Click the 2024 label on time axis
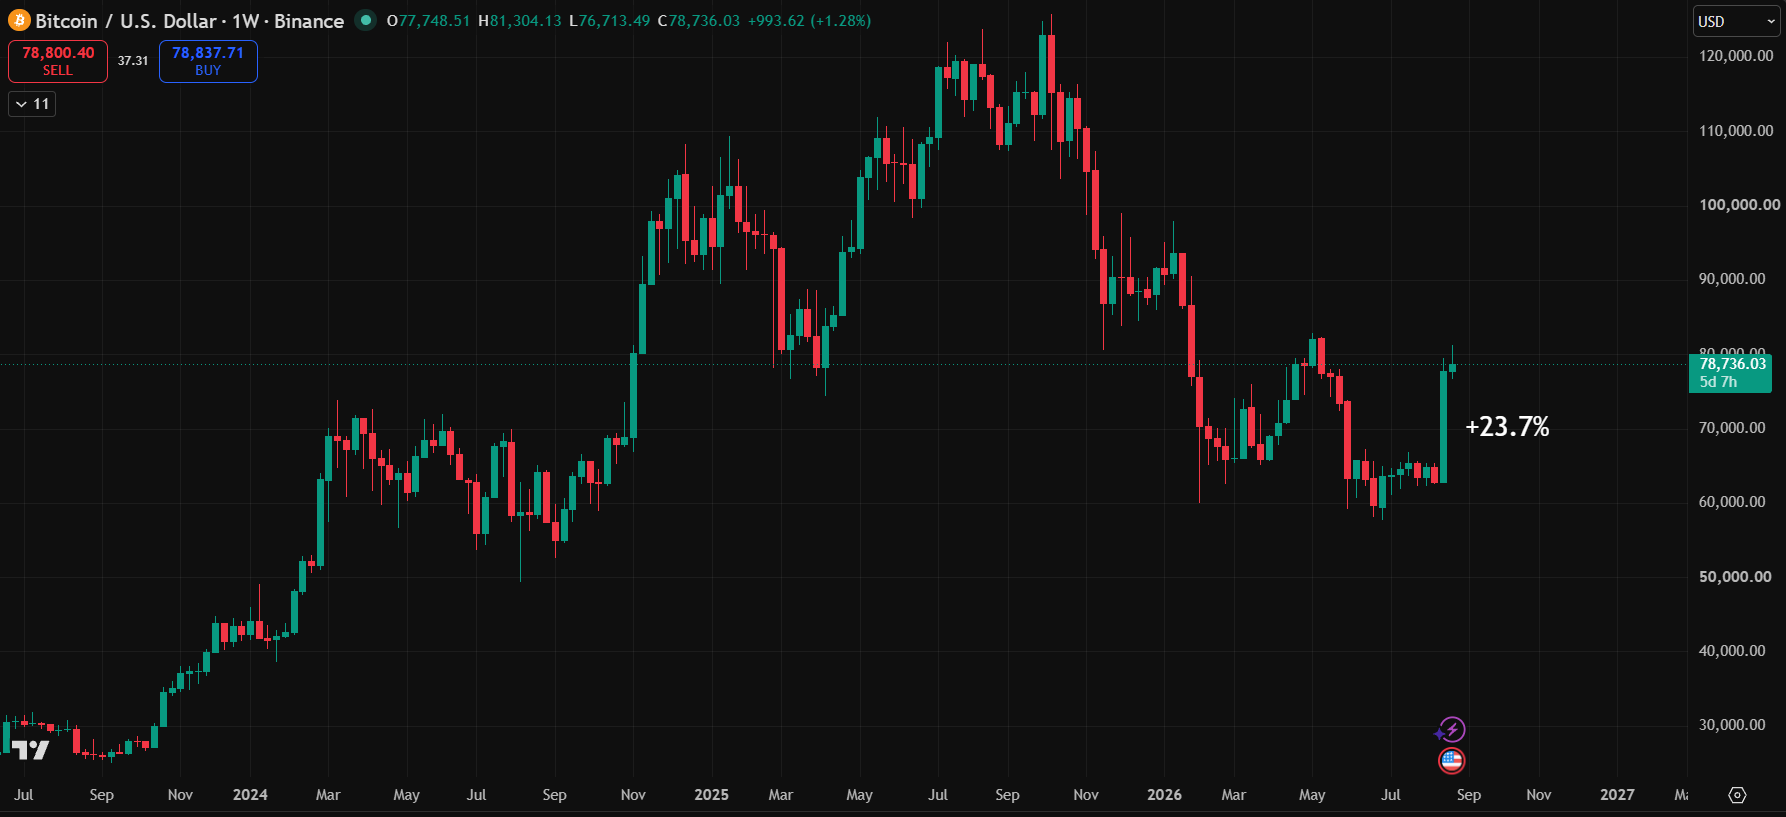The width and height of the screenshot is (1786, 817). 250,795
